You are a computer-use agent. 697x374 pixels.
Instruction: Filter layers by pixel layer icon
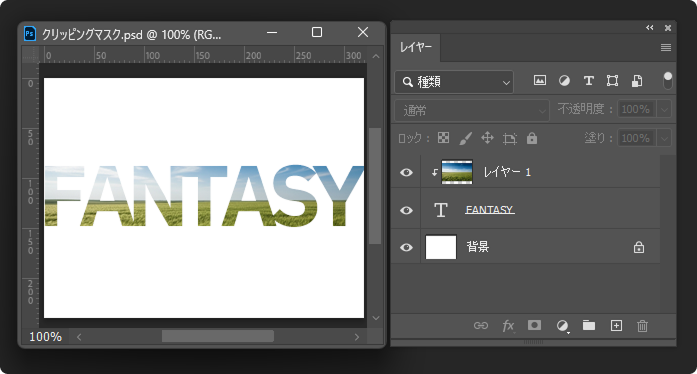(x=540, y=80)
